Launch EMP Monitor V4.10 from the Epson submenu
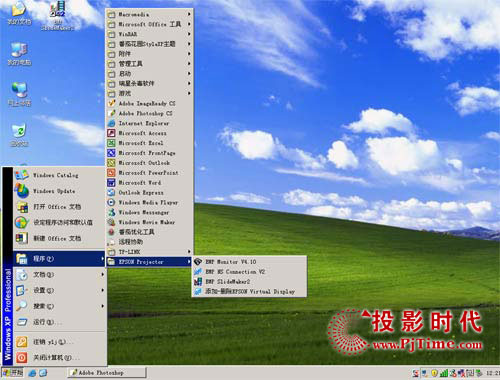Screen dimensions: 500x380 (249, 262)
